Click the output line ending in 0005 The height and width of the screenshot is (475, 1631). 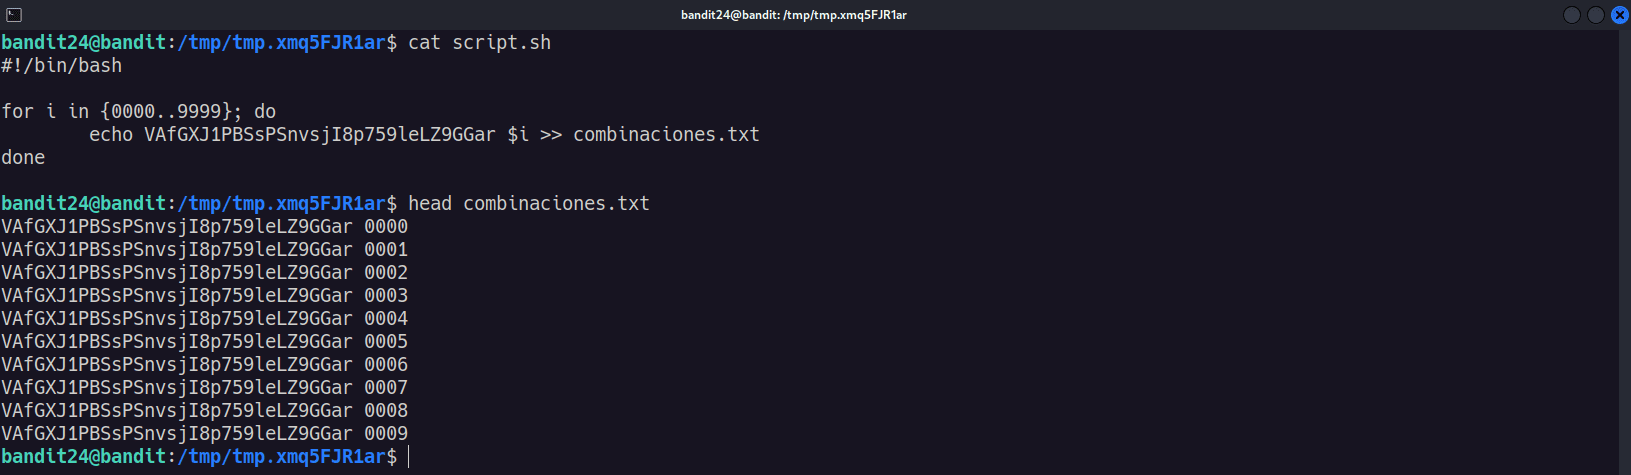click(205, 342)
